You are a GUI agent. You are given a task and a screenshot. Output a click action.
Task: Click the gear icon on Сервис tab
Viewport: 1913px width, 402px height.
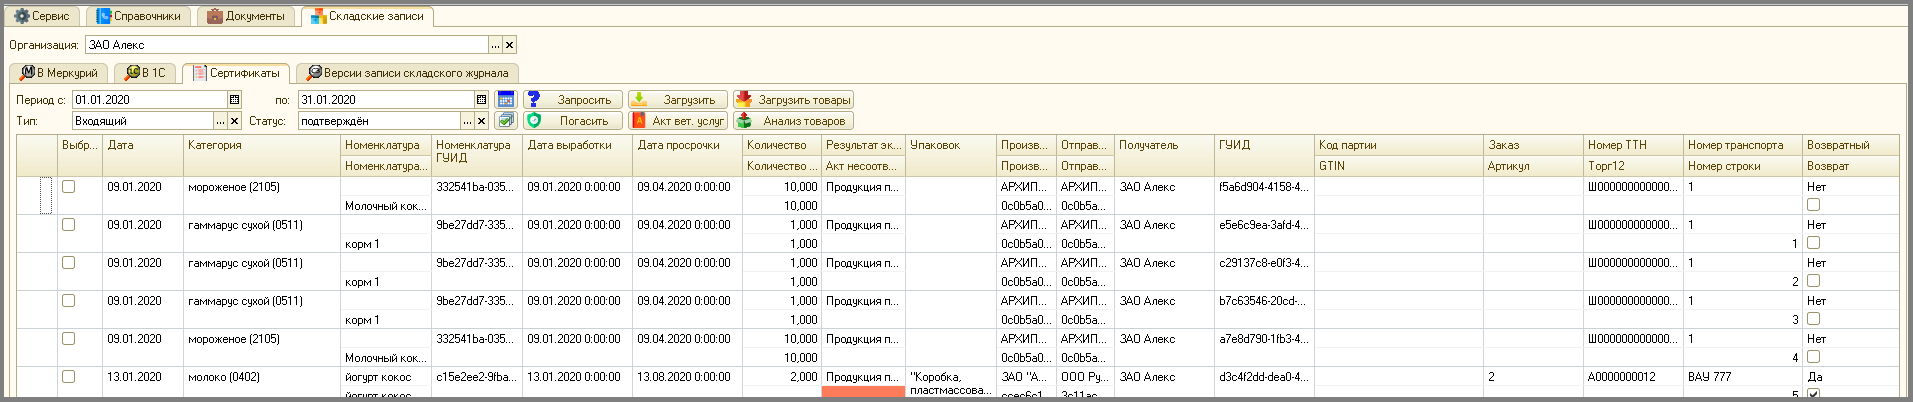22,16
